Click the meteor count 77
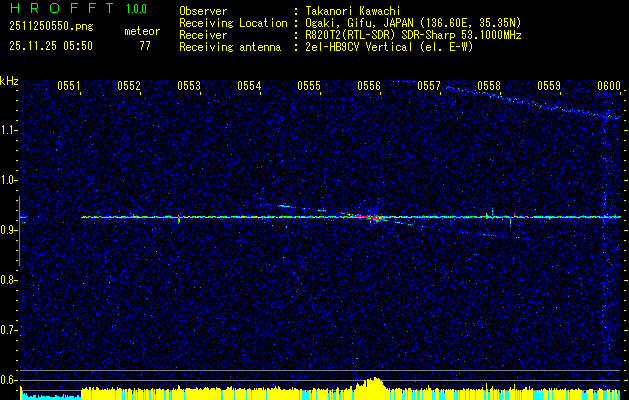629x400 pixels. pos(145,46)
